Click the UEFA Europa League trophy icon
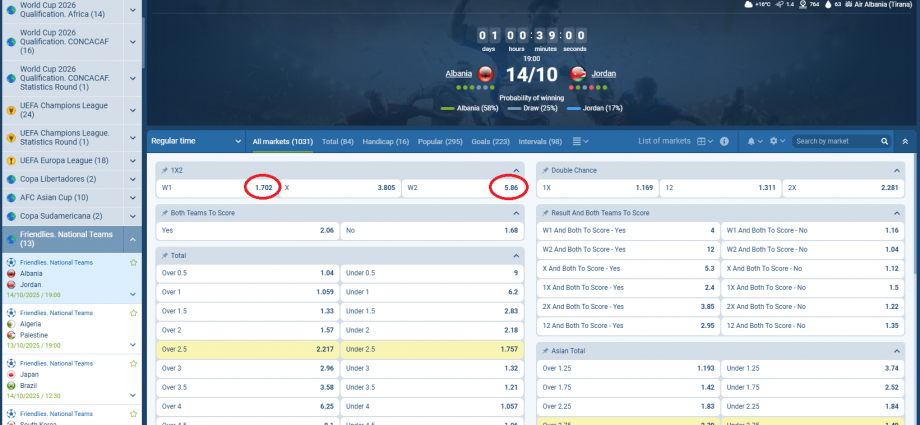 11,161
